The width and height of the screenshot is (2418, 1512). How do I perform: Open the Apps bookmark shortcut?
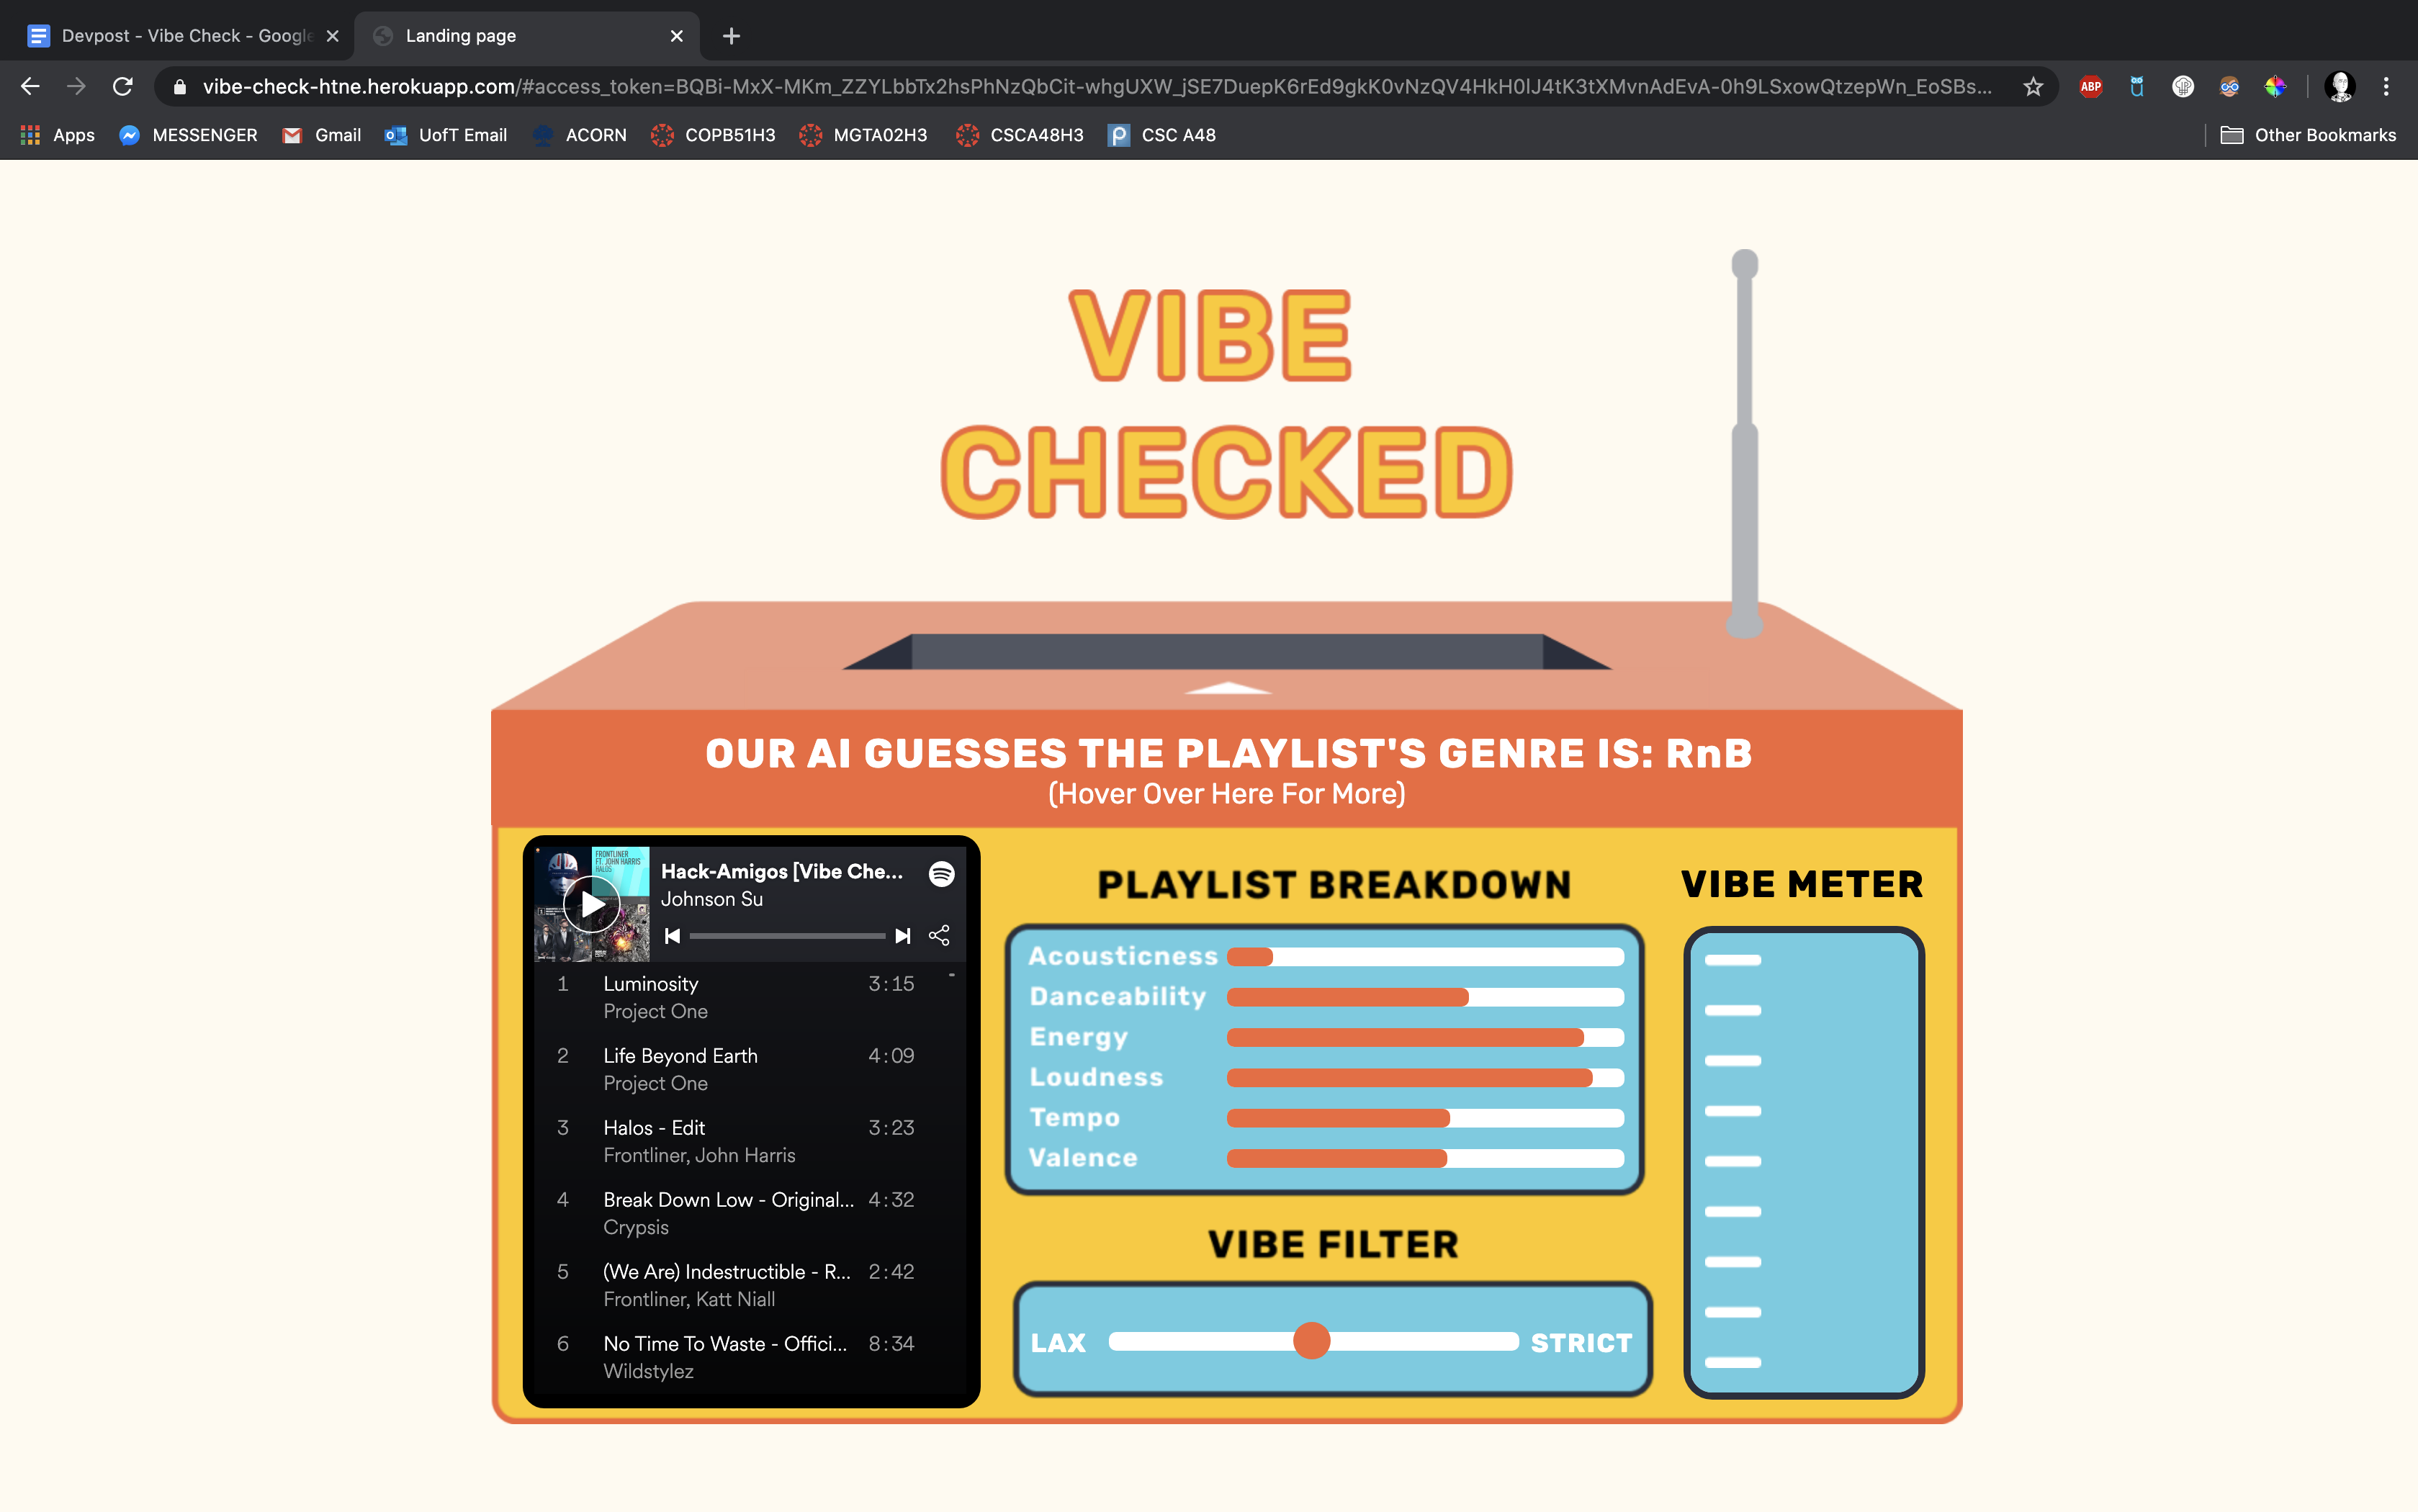[58, 135]
